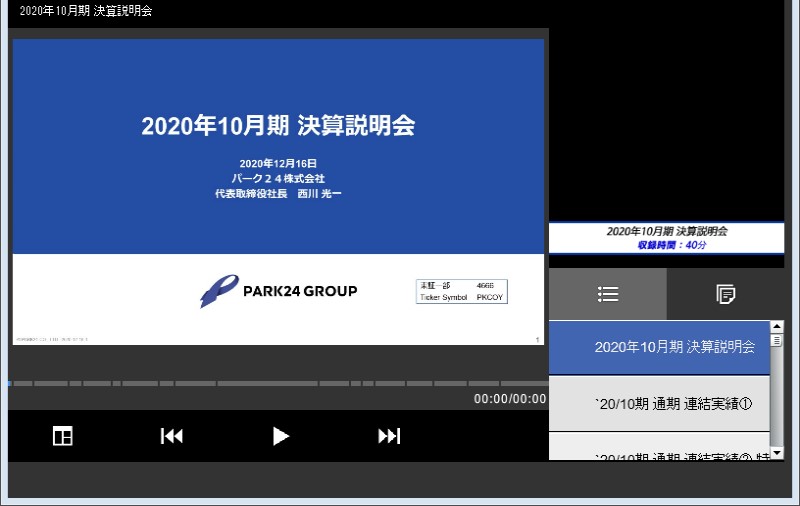Viewport: 800px width, 506px height.
Task: Play the presentation video
Action: coord(281,436)
